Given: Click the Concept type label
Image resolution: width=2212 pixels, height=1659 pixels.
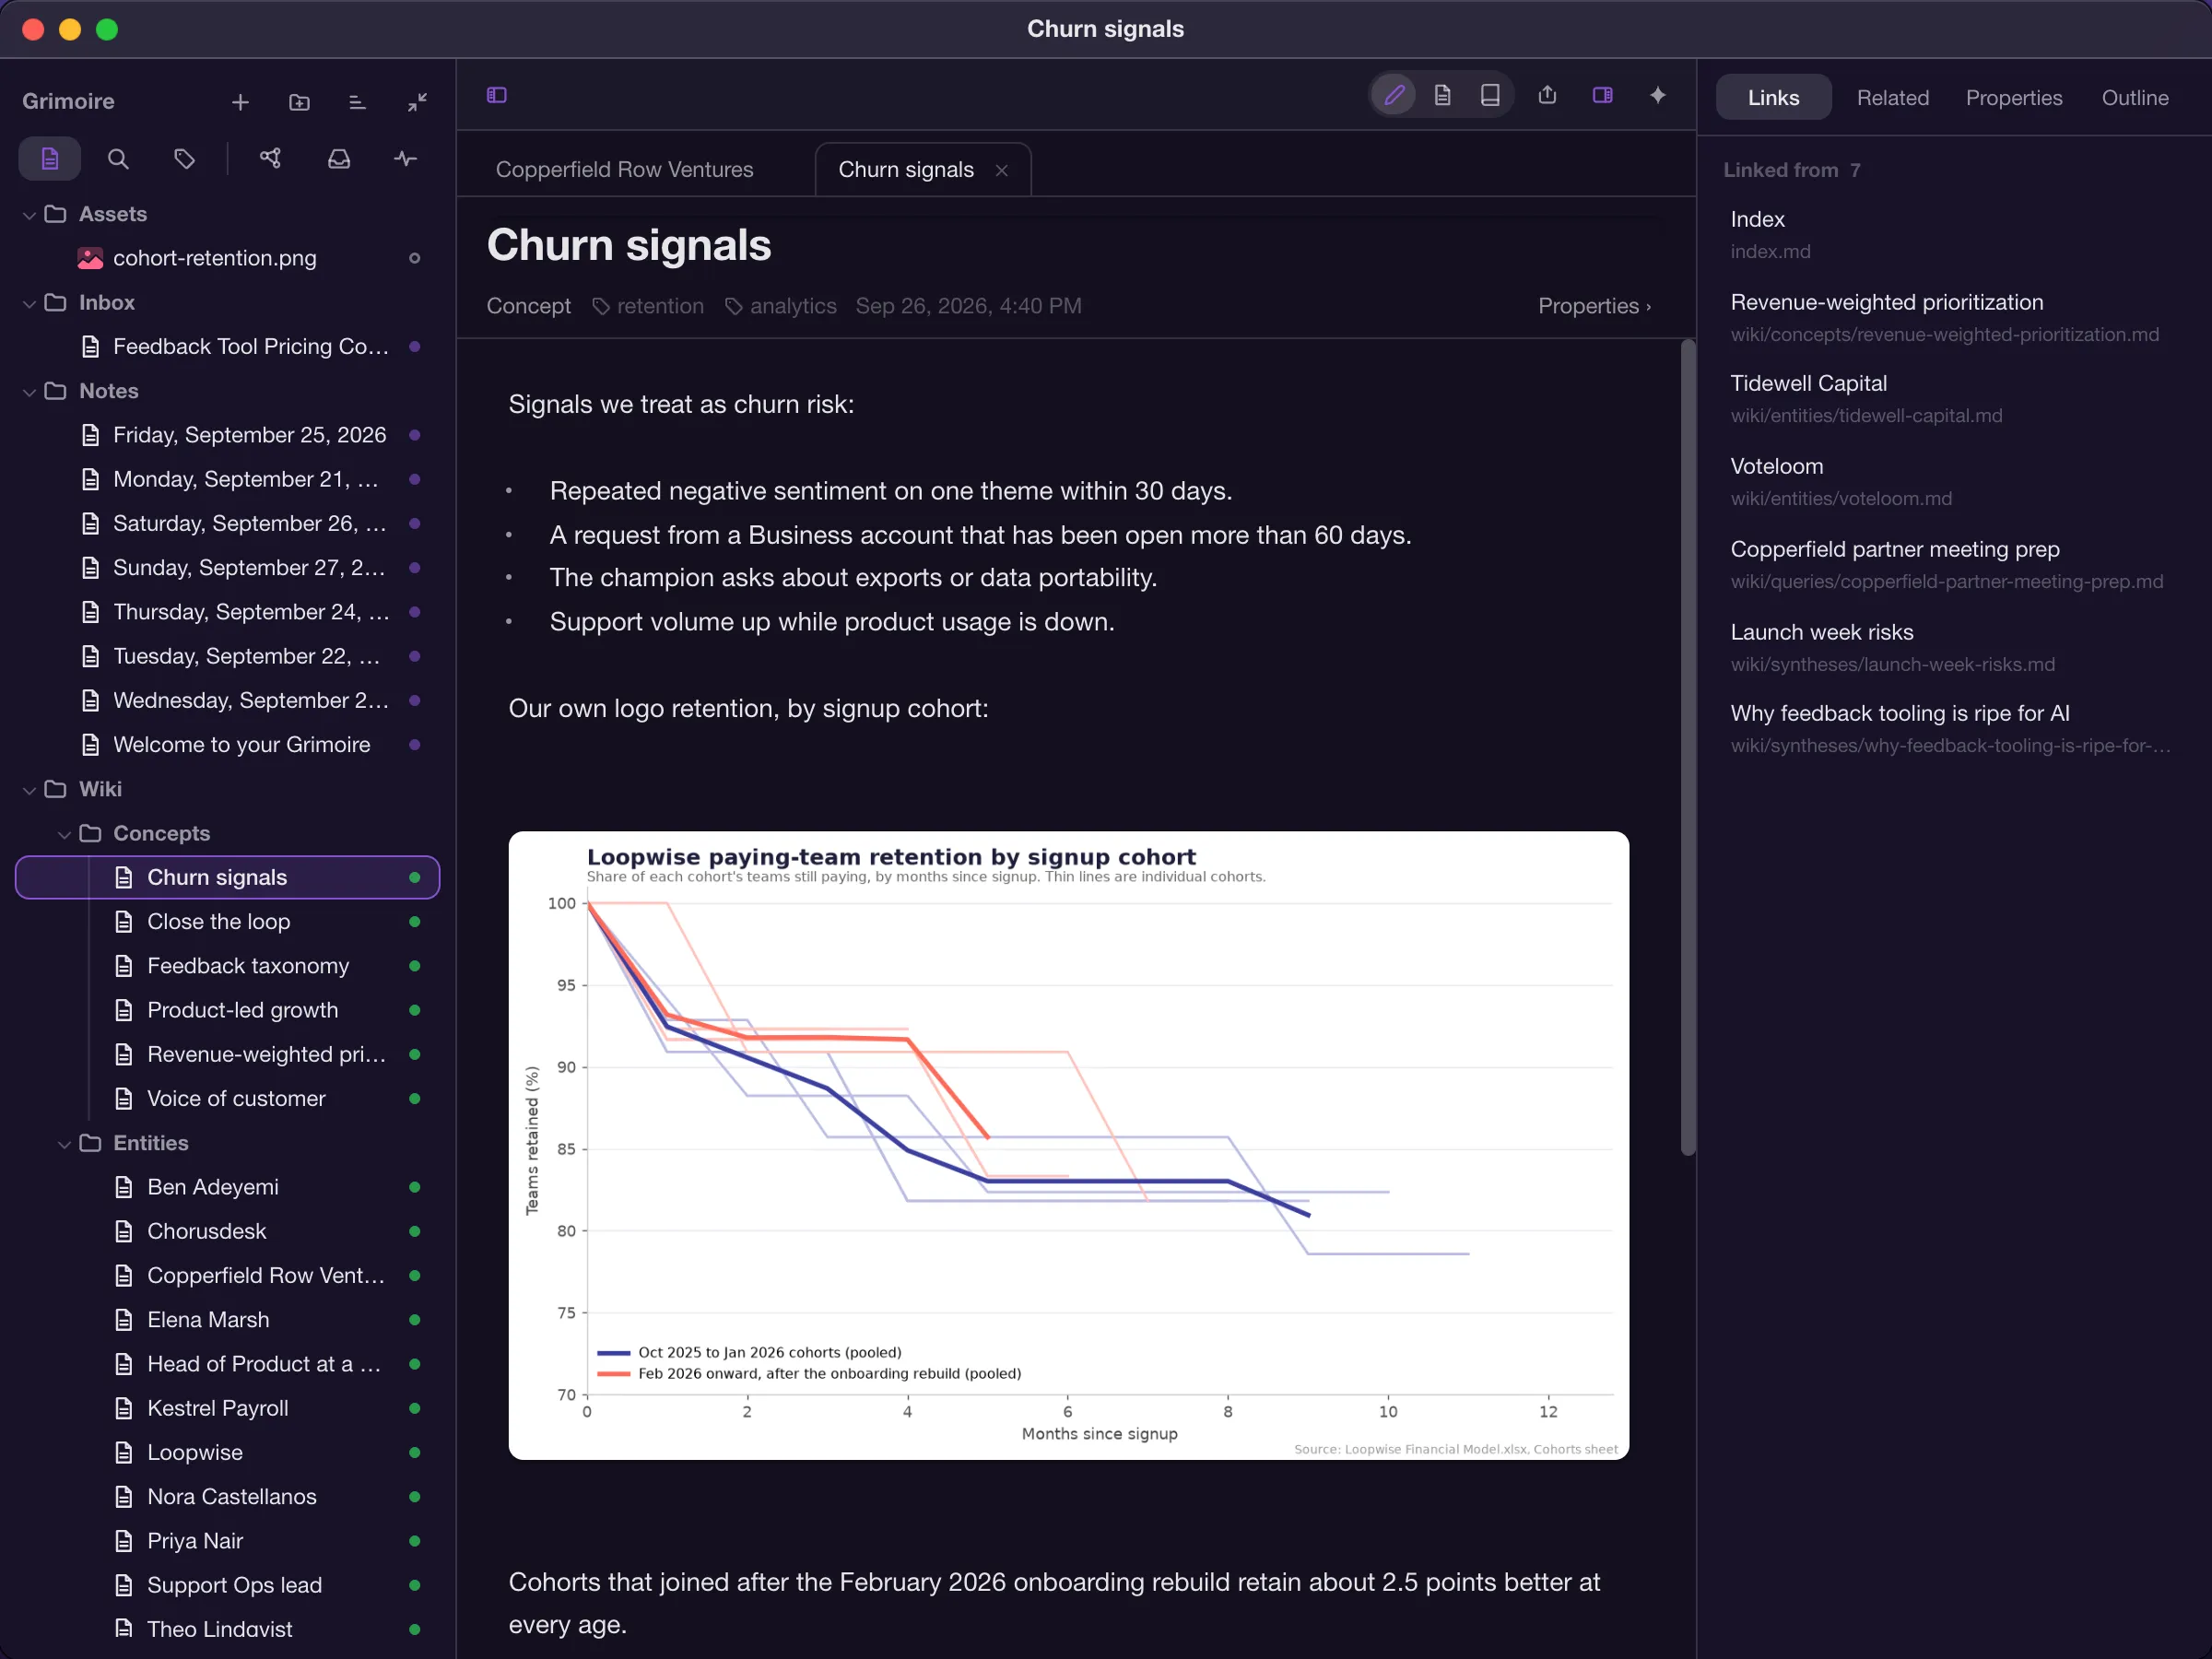Looking at the screenshot, I should point(528,306).
